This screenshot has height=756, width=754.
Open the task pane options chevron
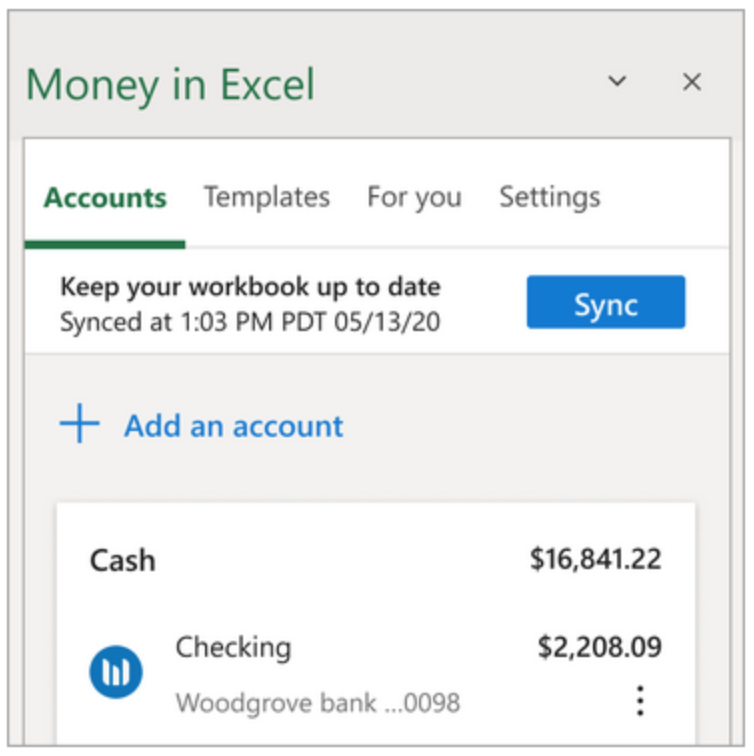click(x=617, y=81)
